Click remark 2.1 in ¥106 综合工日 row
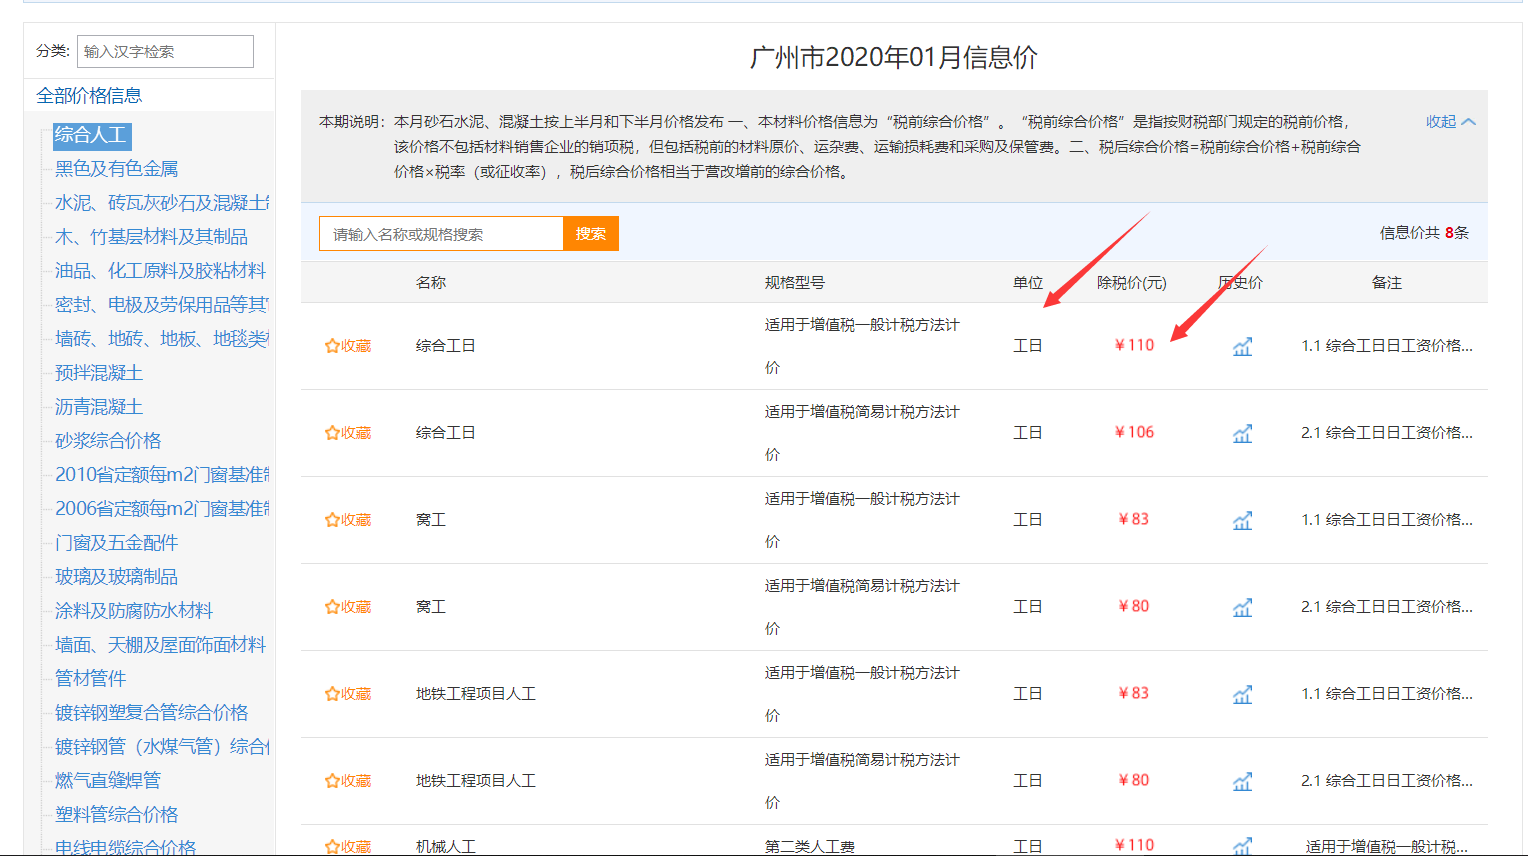The width and height of the screenshot is (1528, 856). [x=1387, y=433]
